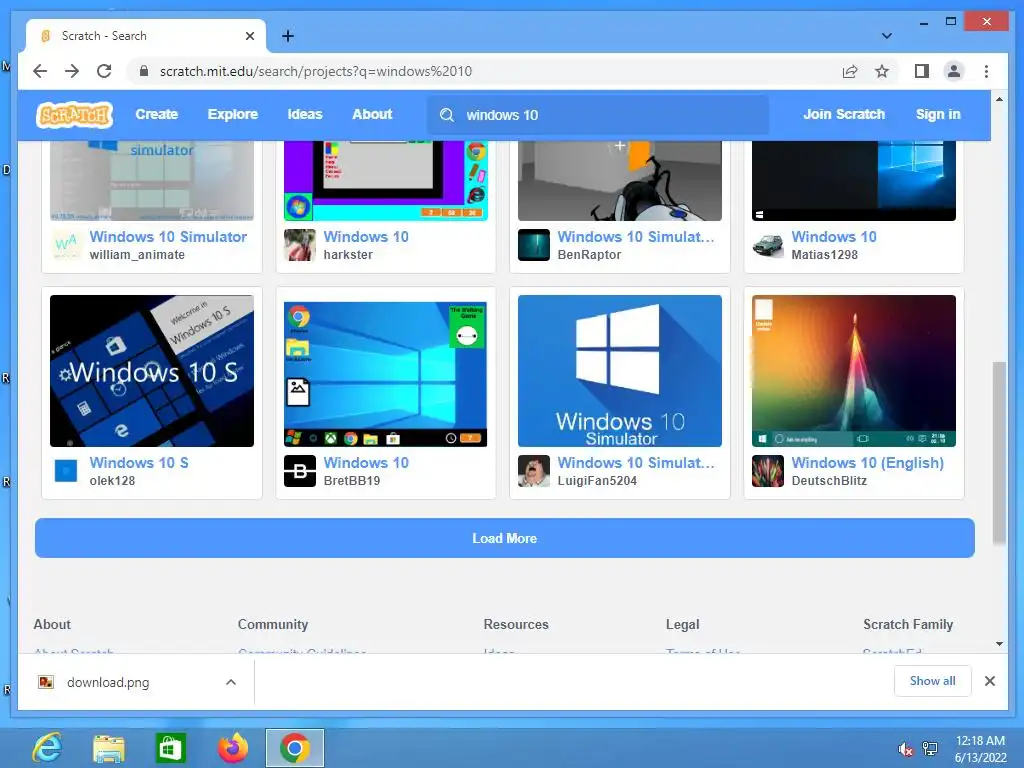Go forward in Chrome
This screenshot has width=1024, height=768.
(72, 71)
